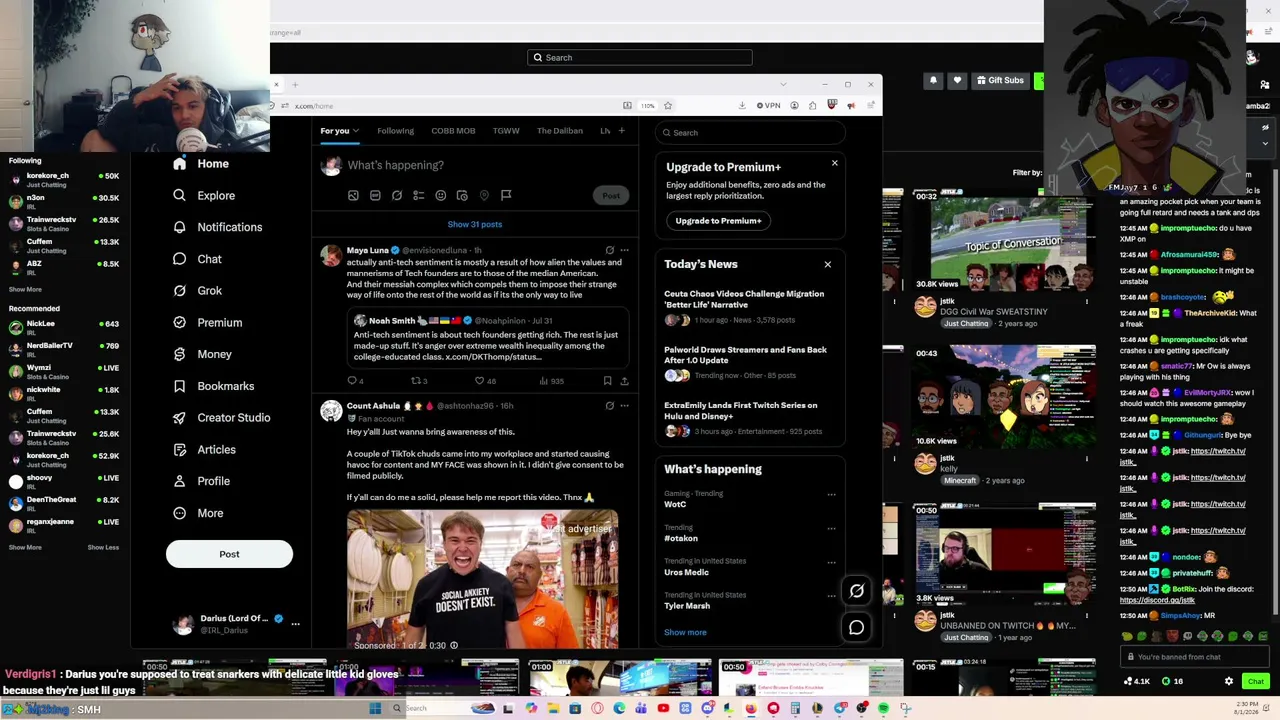Add media to the new post
The image size is (1280, 720).
tap(353, 195)
